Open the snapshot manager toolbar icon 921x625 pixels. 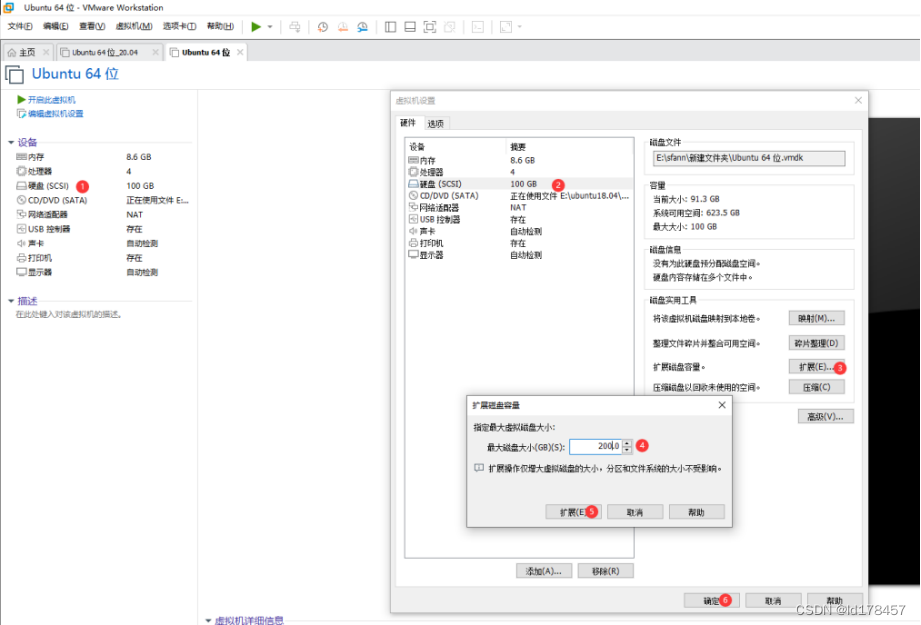click(362, 26)
